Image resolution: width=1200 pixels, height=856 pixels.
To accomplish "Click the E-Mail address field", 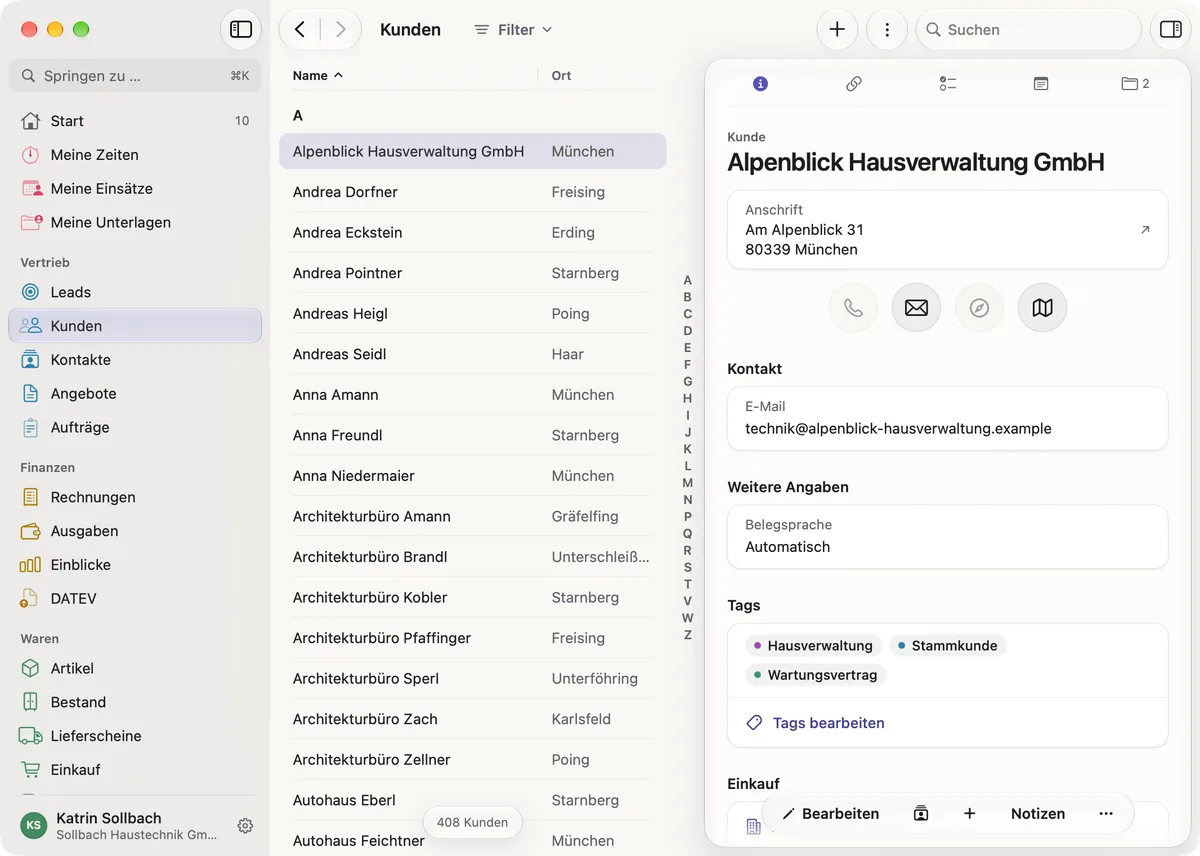I will coord(947,418).
